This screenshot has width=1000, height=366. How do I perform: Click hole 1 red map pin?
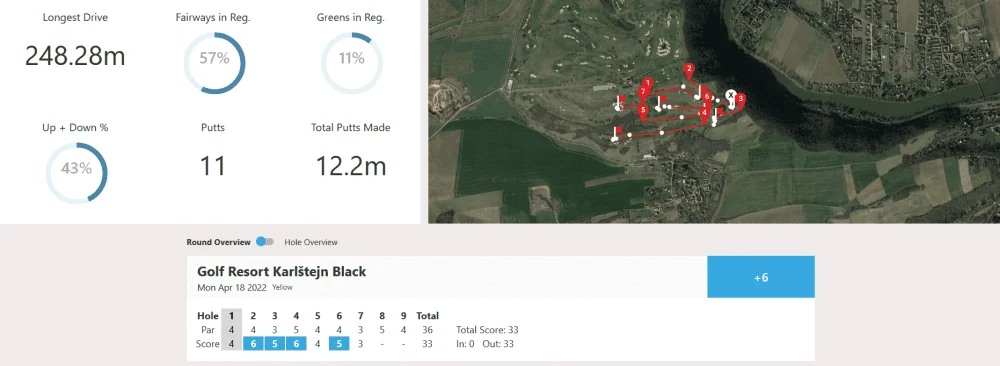click(648, 84)
